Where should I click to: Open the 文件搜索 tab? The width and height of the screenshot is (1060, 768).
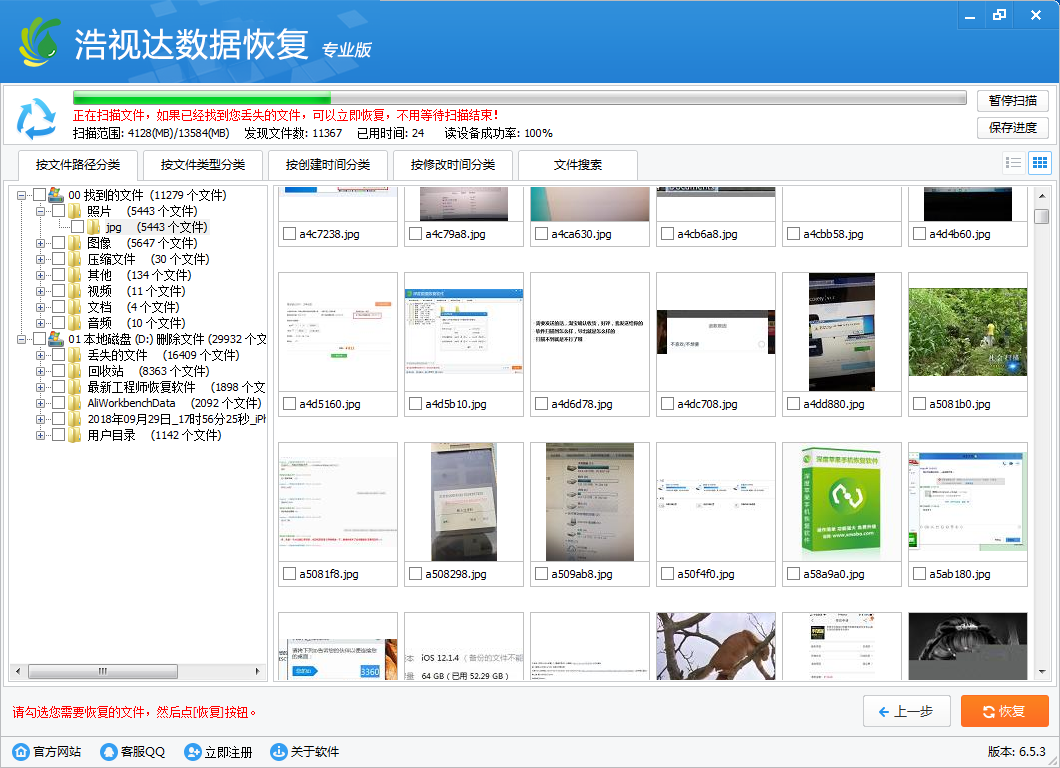[x=578, y=165]
